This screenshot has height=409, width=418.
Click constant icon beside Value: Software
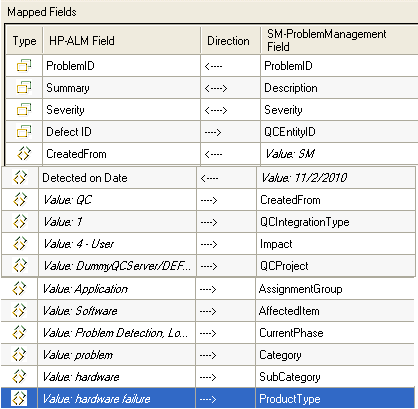[x=19, y=310]
